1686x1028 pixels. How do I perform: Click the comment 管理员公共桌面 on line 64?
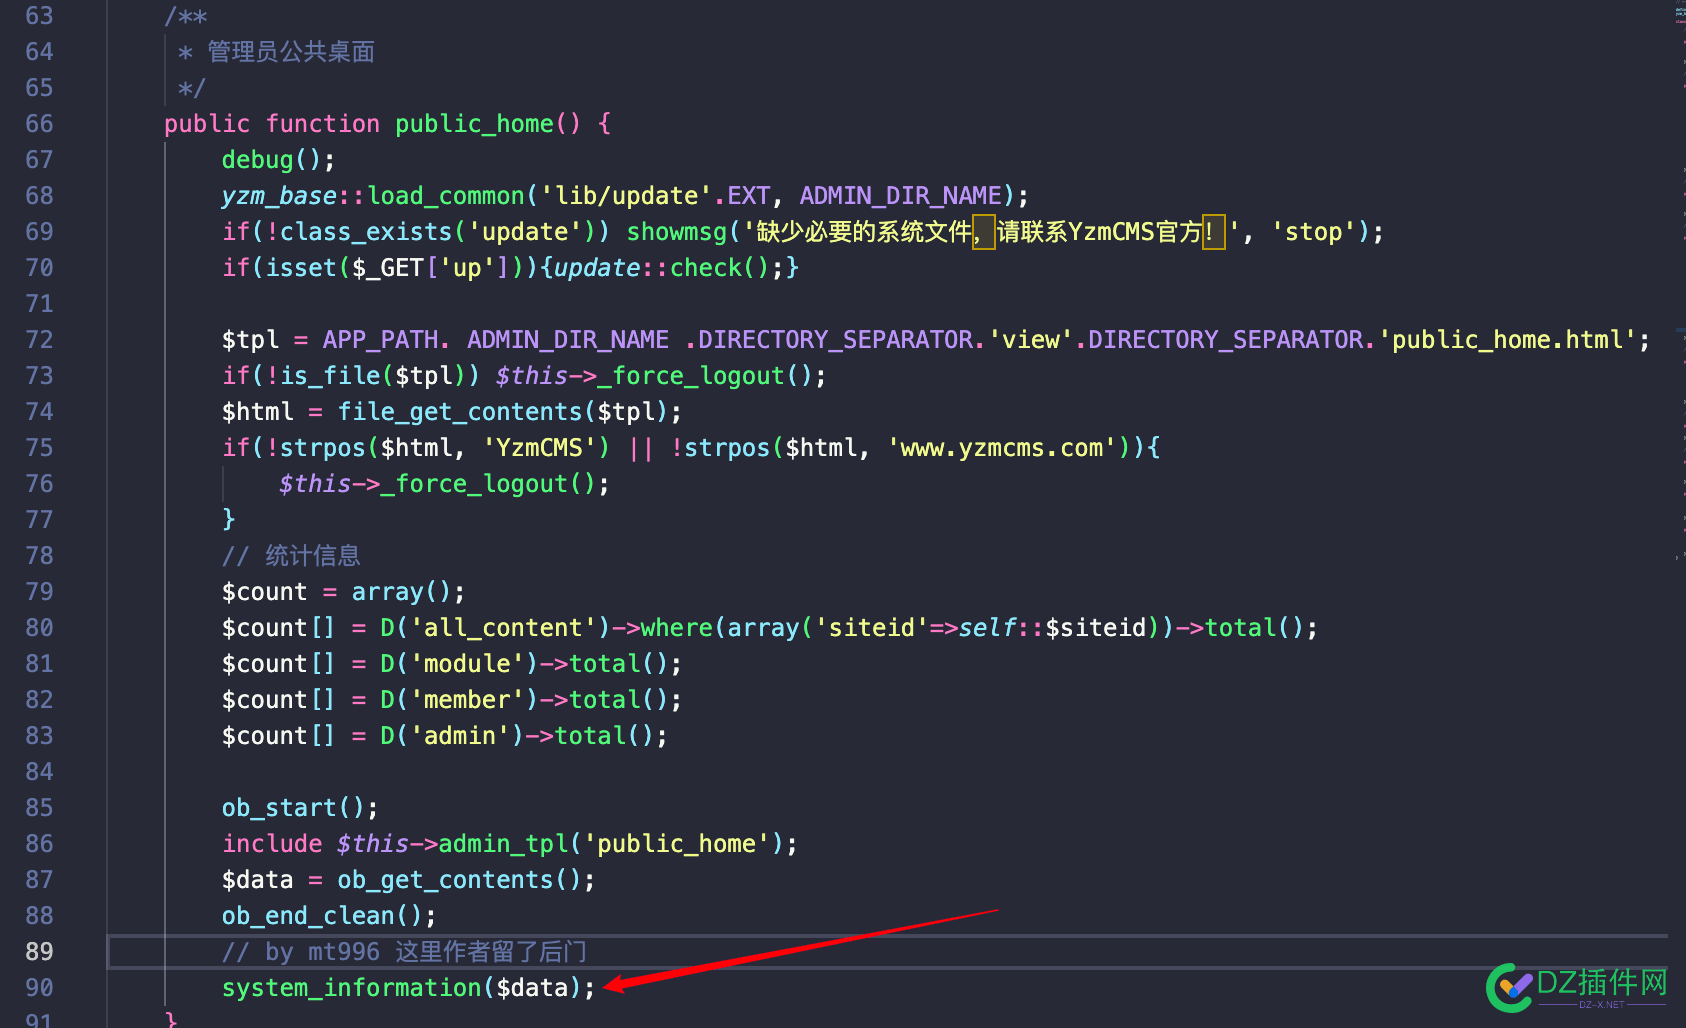(291, 52)
